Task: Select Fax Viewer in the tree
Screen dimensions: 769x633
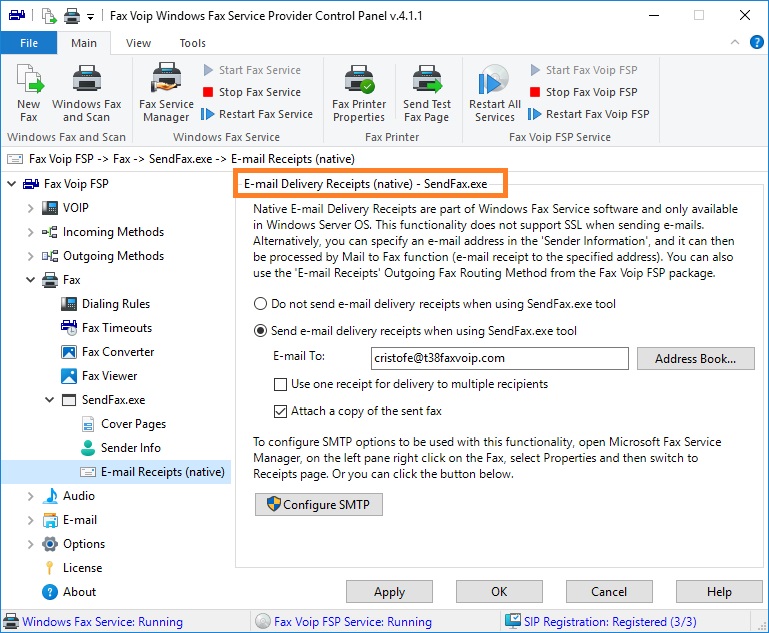Action: pos(109,376)
